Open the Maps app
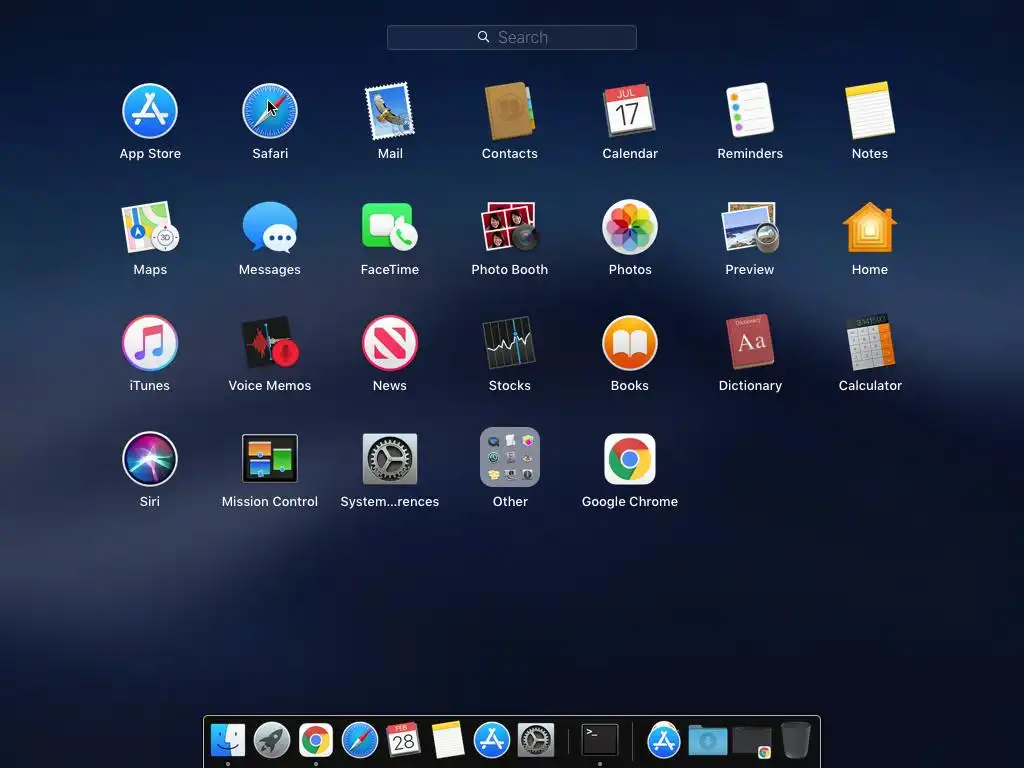The width and height of the screenshot is (1024, 768). [x=150, y=227]
